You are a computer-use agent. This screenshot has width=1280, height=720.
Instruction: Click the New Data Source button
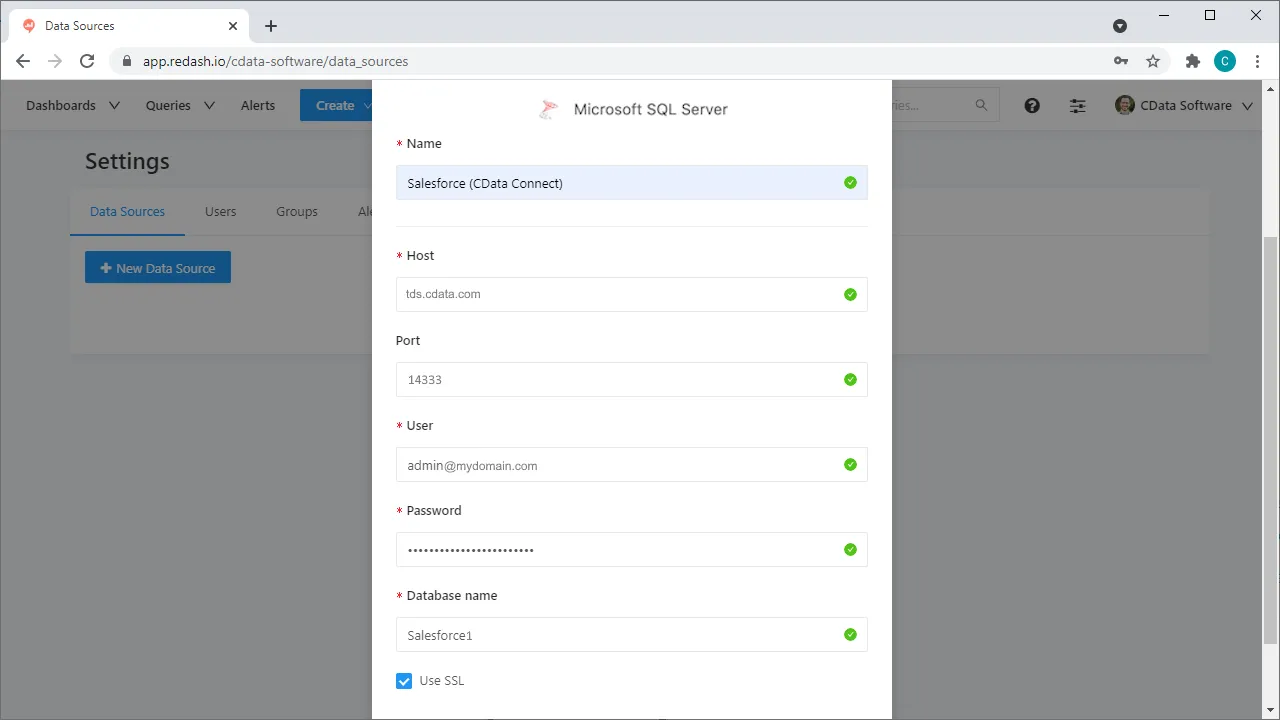158,268
